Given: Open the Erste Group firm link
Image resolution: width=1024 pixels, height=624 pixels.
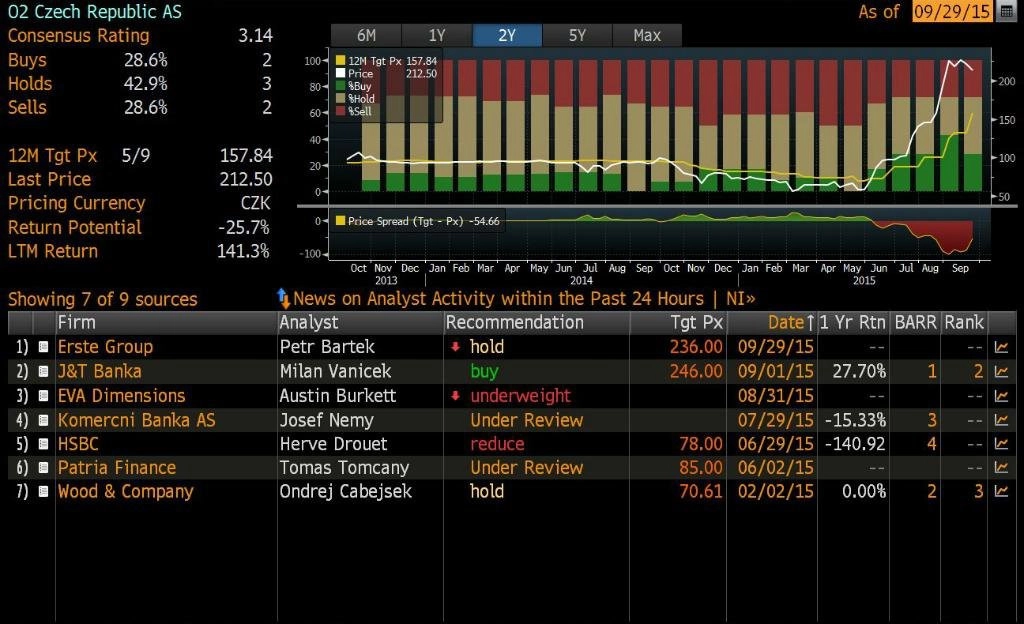Looking at the screenshot, I should point(105,347).
